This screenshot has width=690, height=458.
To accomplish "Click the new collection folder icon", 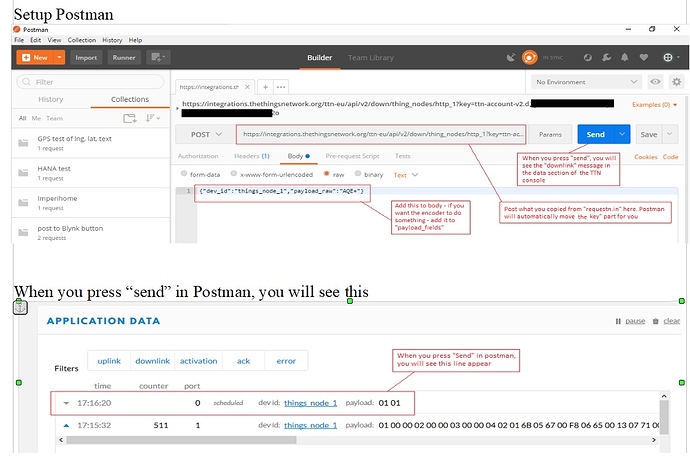I will 130,118.
